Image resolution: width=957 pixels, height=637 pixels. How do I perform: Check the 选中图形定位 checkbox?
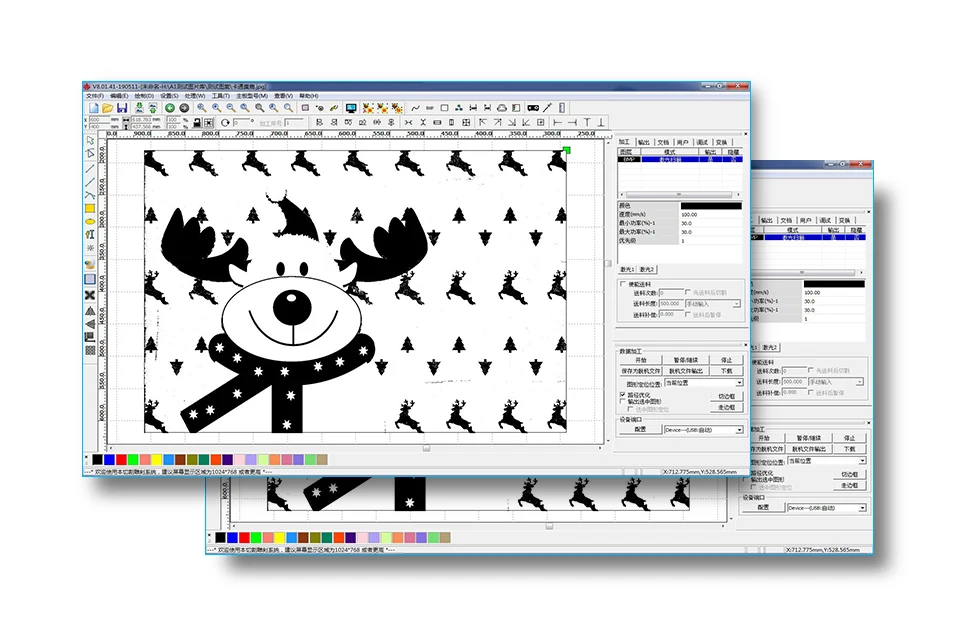[630, 409]
